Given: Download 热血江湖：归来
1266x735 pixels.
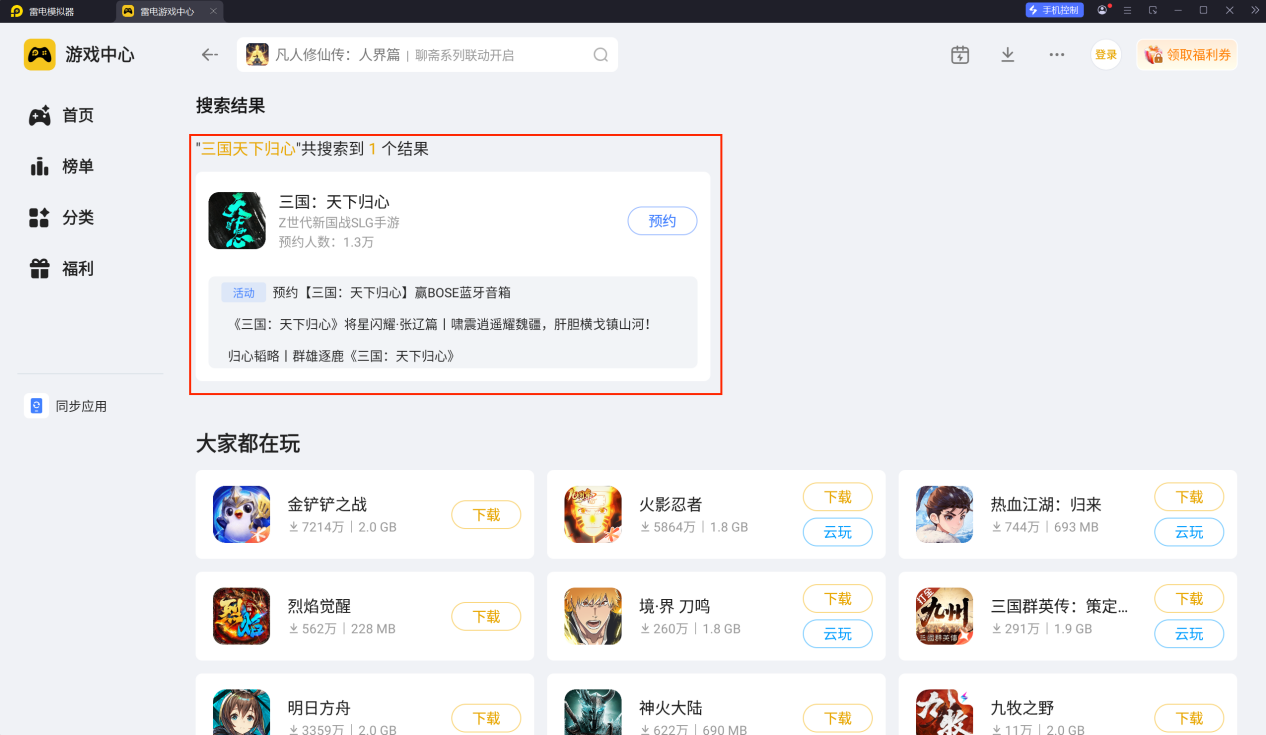Looking at the screenshot, I should (x=1189, y=497).
